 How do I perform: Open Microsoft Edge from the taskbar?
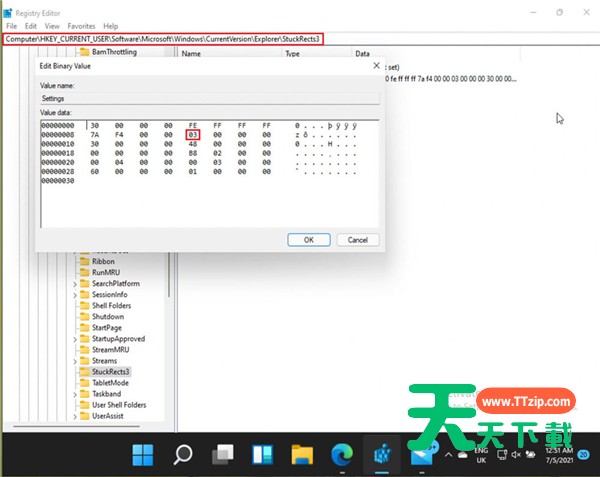coord(342,456)
